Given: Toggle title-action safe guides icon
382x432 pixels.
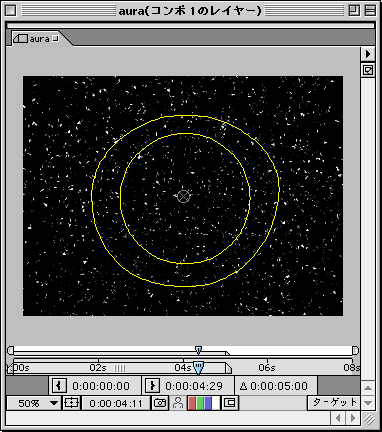Looking at the screenshot, I should click(71, 403).
